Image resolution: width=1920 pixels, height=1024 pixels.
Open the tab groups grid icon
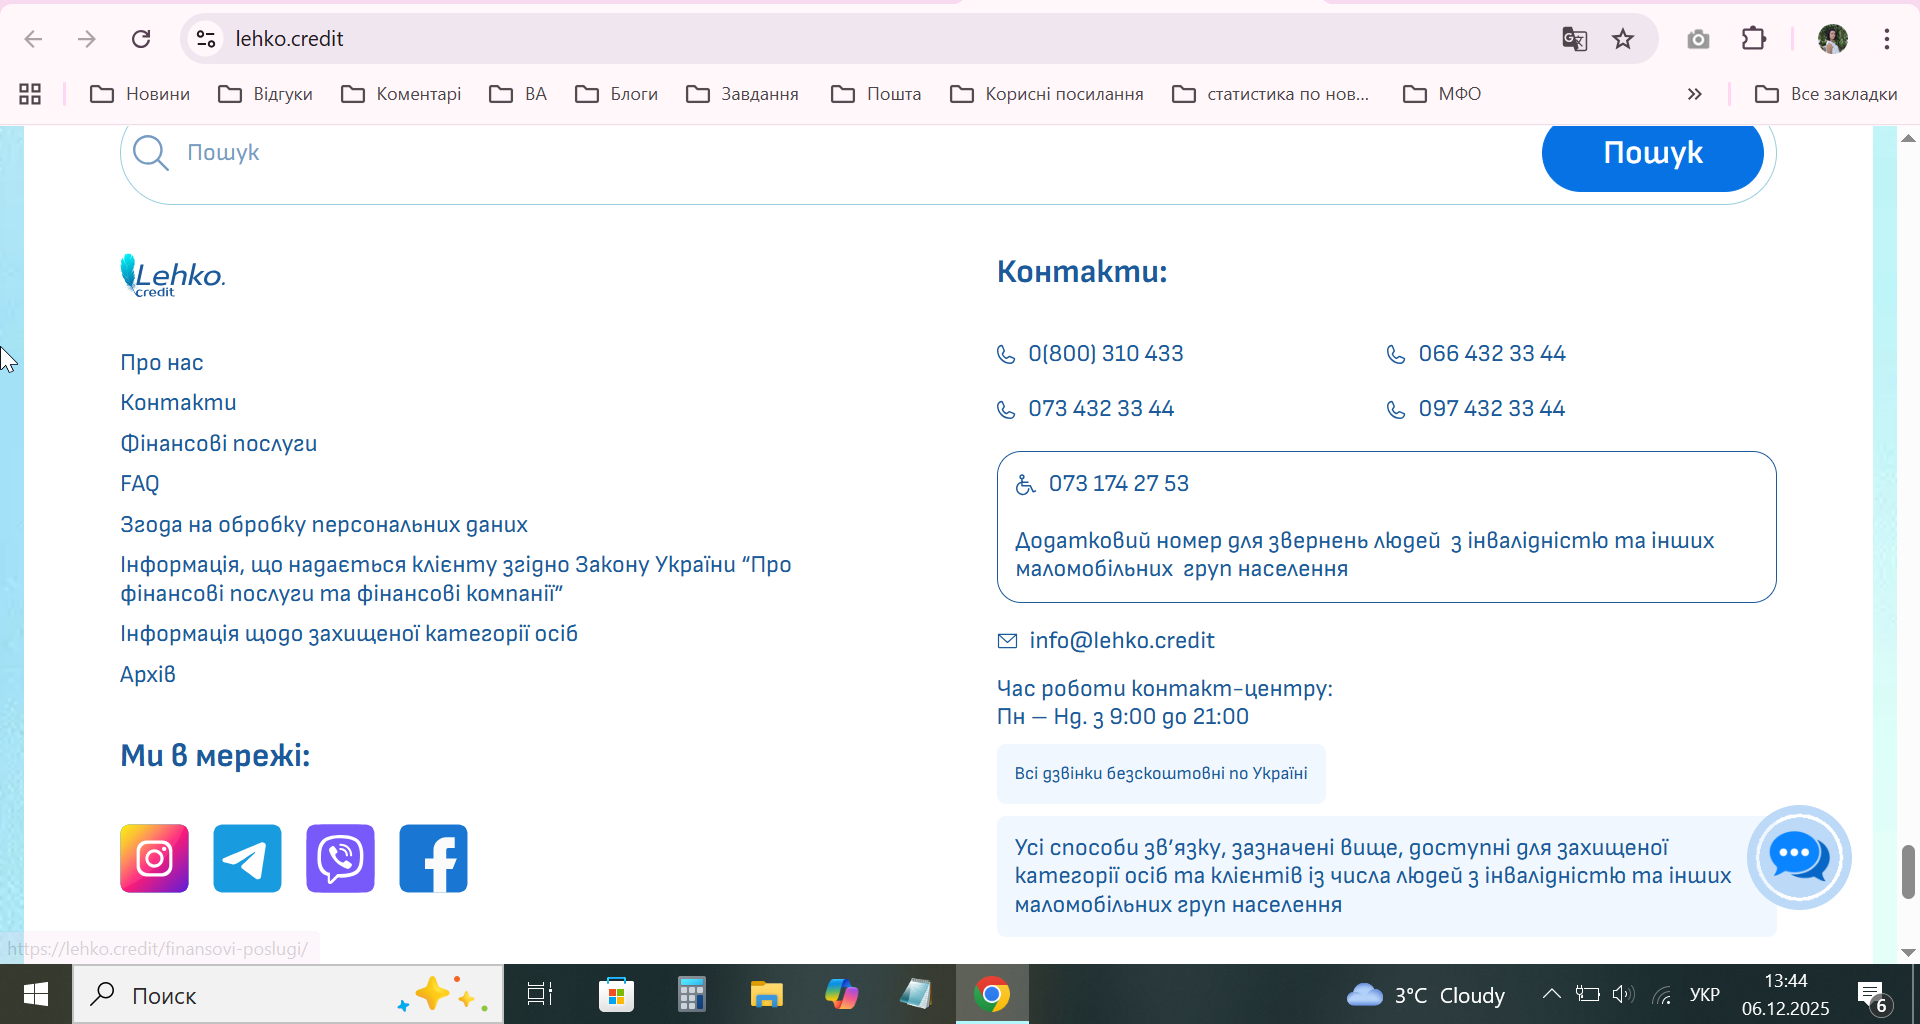tap(30, 94)
